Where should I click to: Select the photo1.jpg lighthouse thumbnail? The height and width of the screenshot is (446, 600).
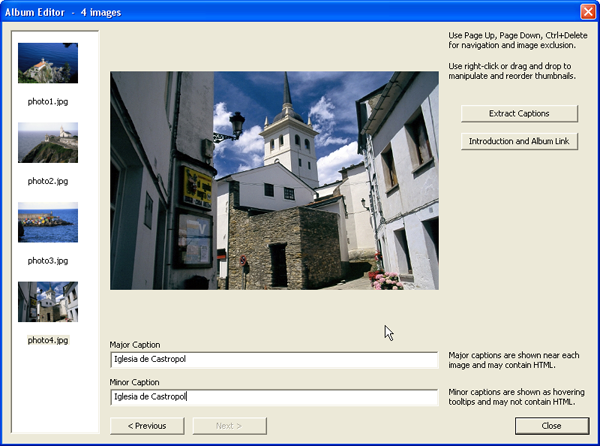48,63
